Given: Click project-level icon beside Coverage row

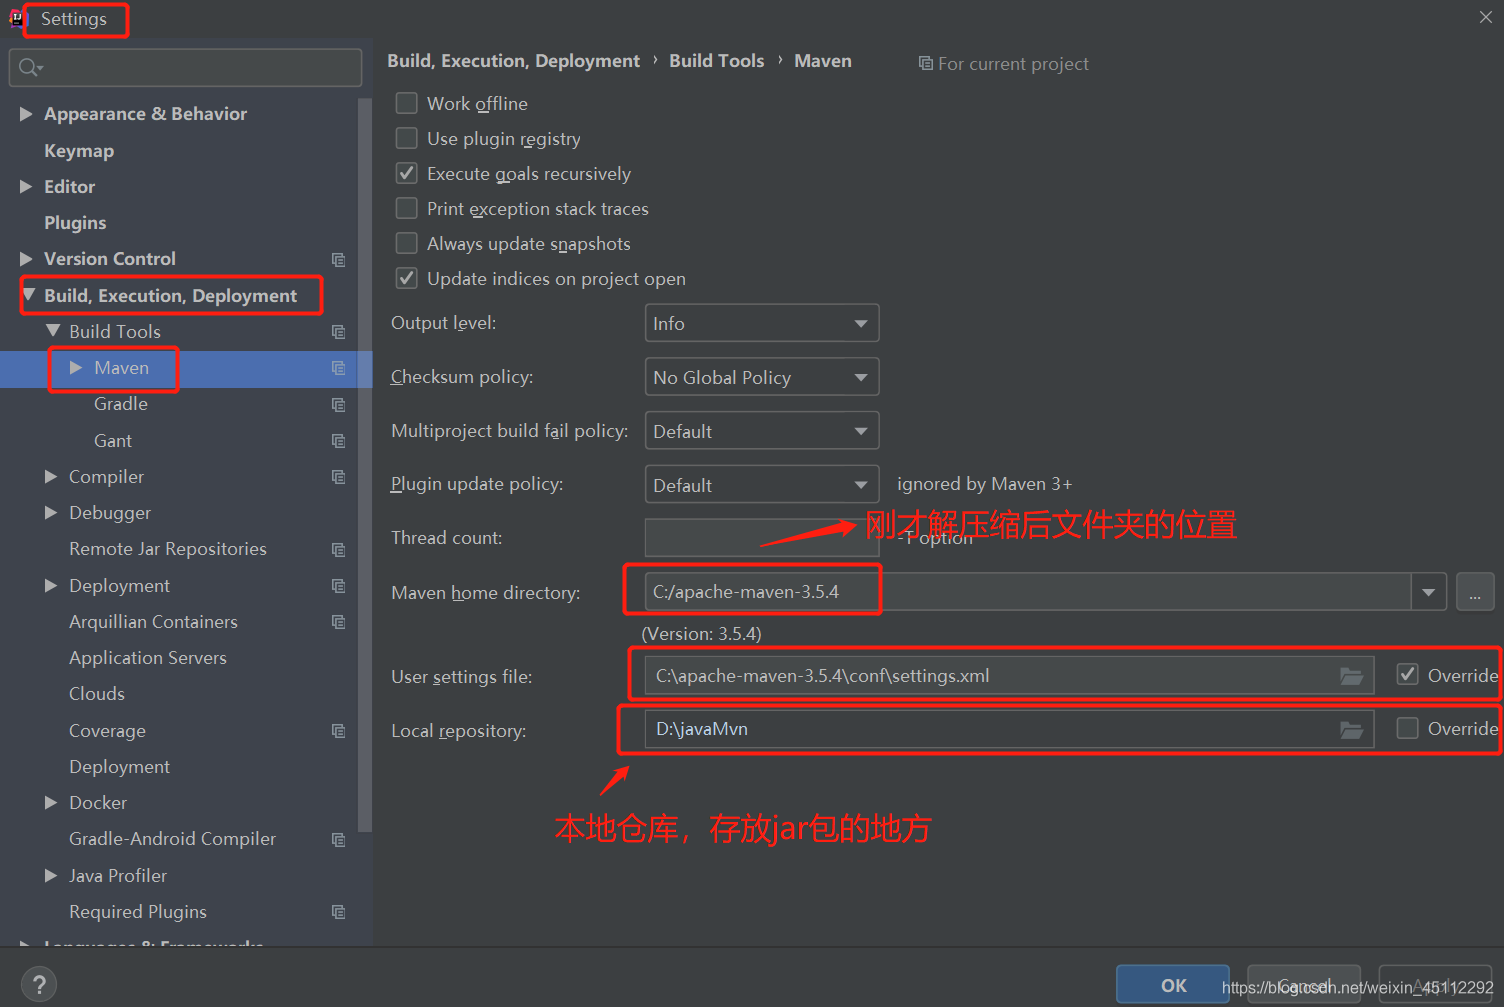Looking at the screenshot, I should tap(339, 731).
